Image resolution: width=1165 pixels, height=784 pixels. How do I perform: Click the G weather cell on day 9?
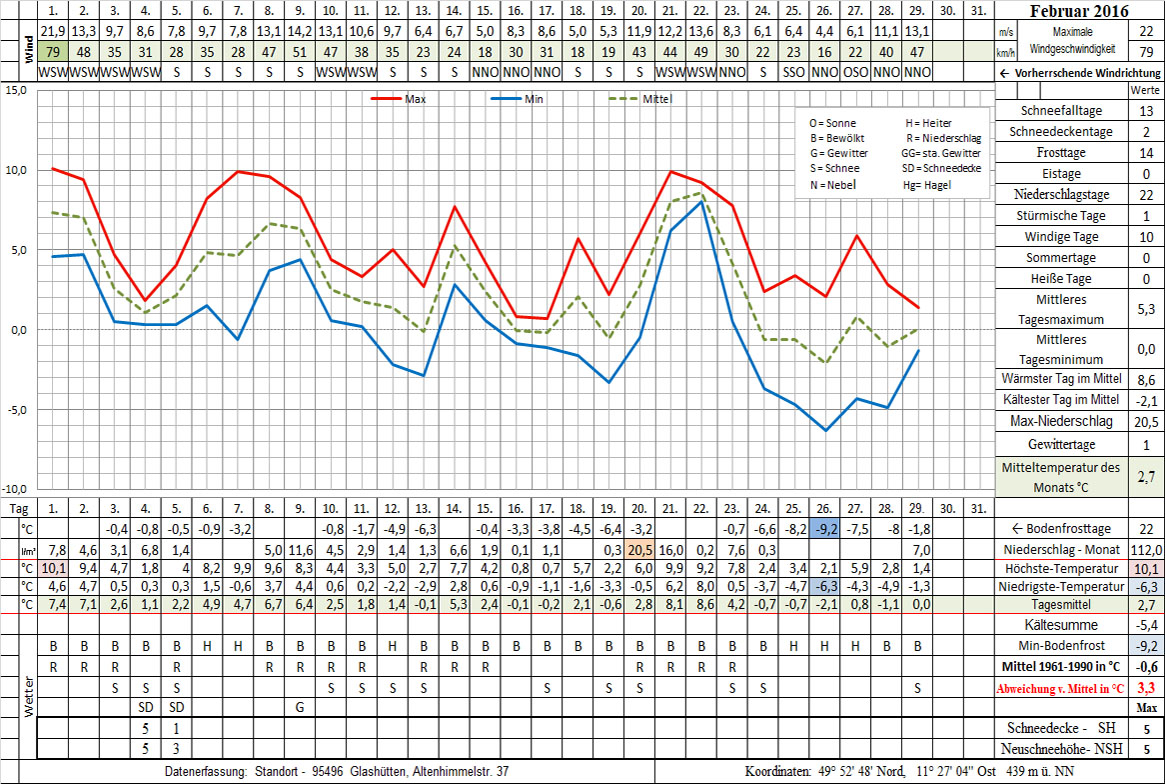pyautogui.click(x=299, y=707)
